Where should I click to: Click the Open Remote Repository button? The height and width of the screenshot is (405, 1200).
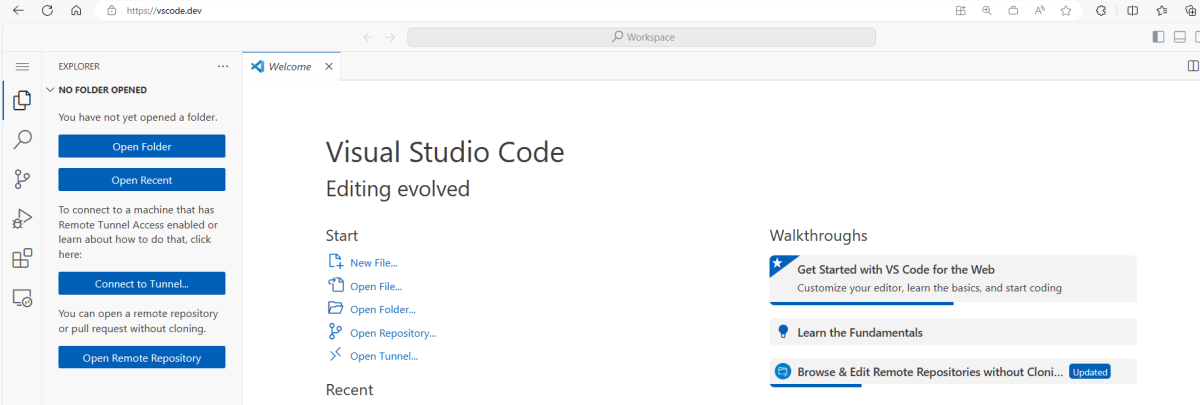click(142, 357)
